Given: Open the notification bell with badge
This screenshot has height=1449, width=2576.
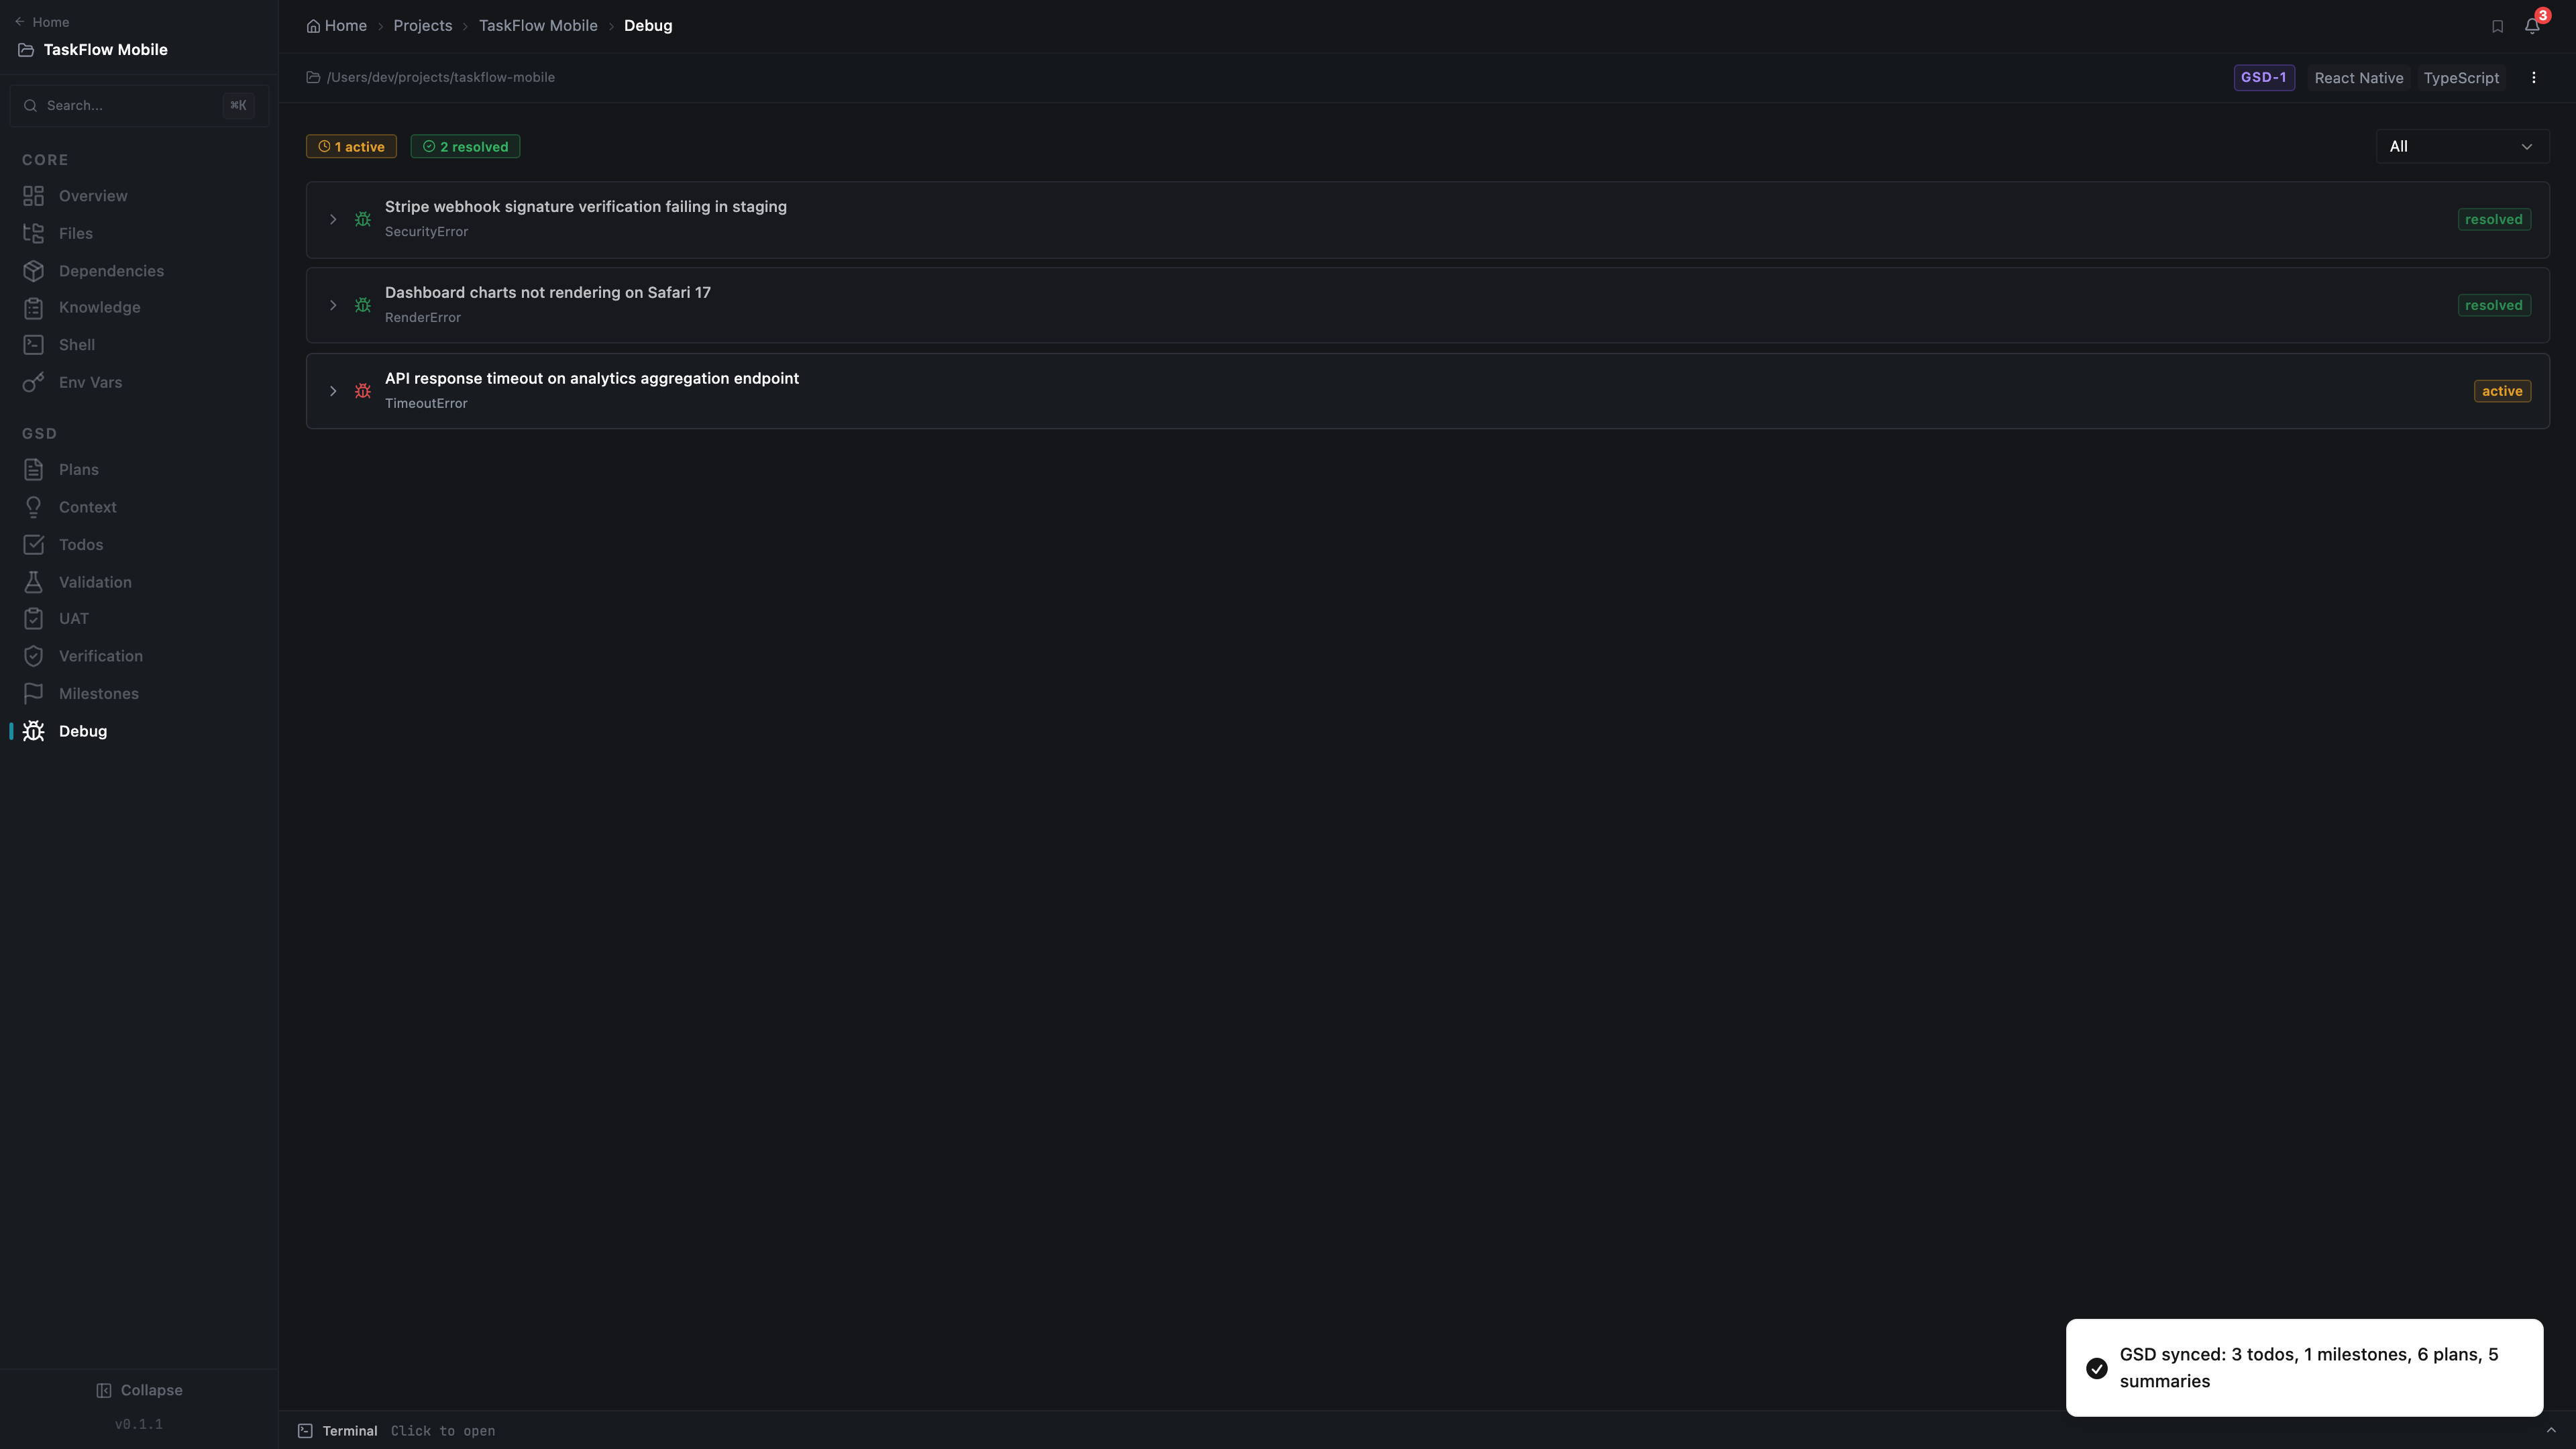Looking at the screenshot, I should [x=2531, y=25].
